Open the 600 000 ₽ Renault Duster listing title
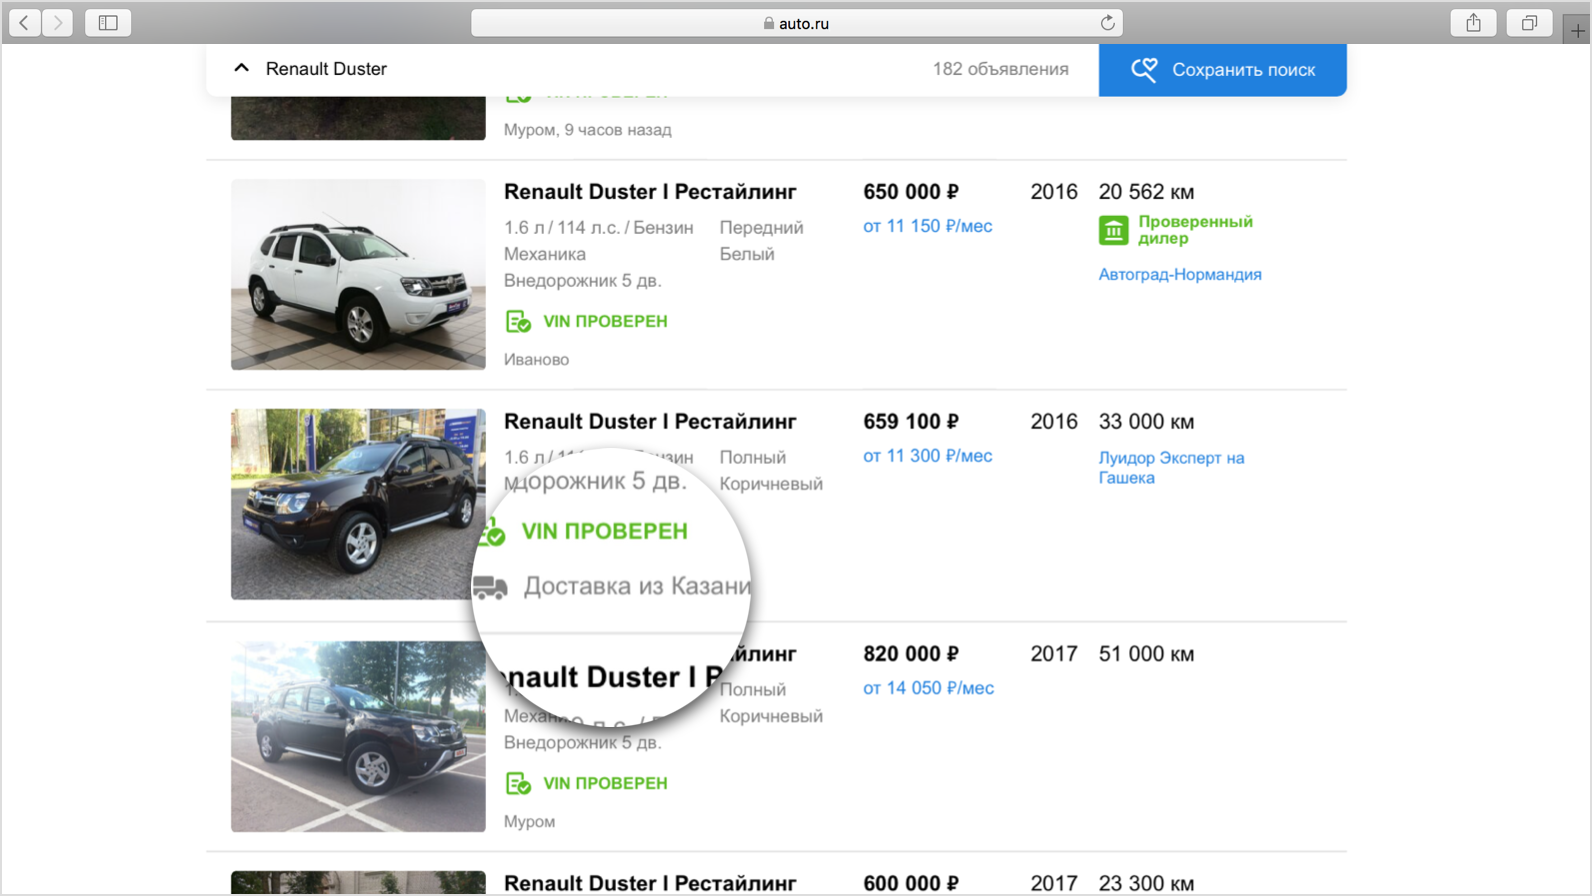 (x=650, y=884)
